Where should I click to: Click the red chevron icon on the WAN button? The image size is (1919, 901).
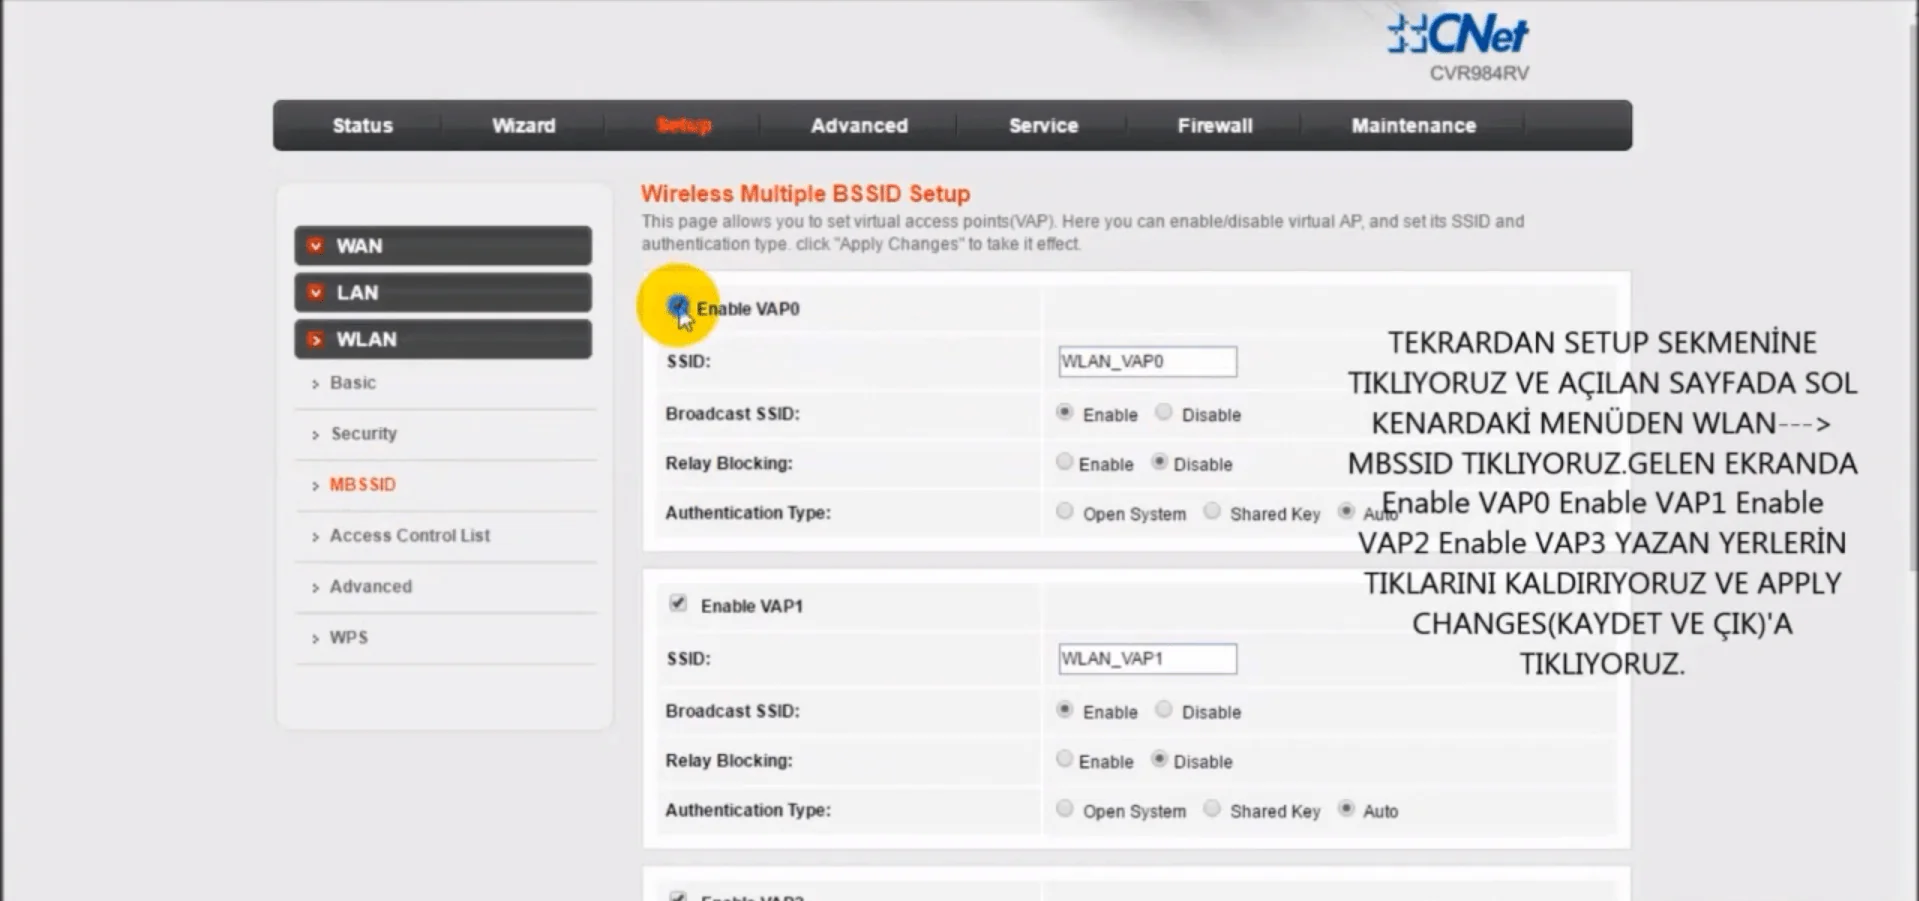[316, 245]
